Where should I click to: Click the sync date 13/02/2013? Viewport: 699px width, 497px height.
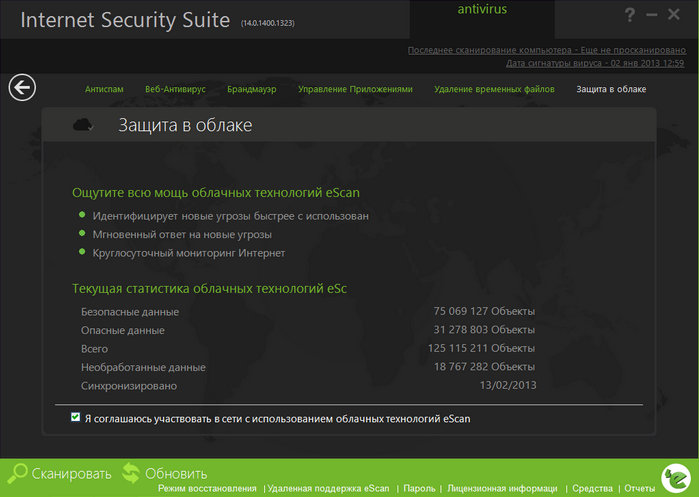point(508,385)
